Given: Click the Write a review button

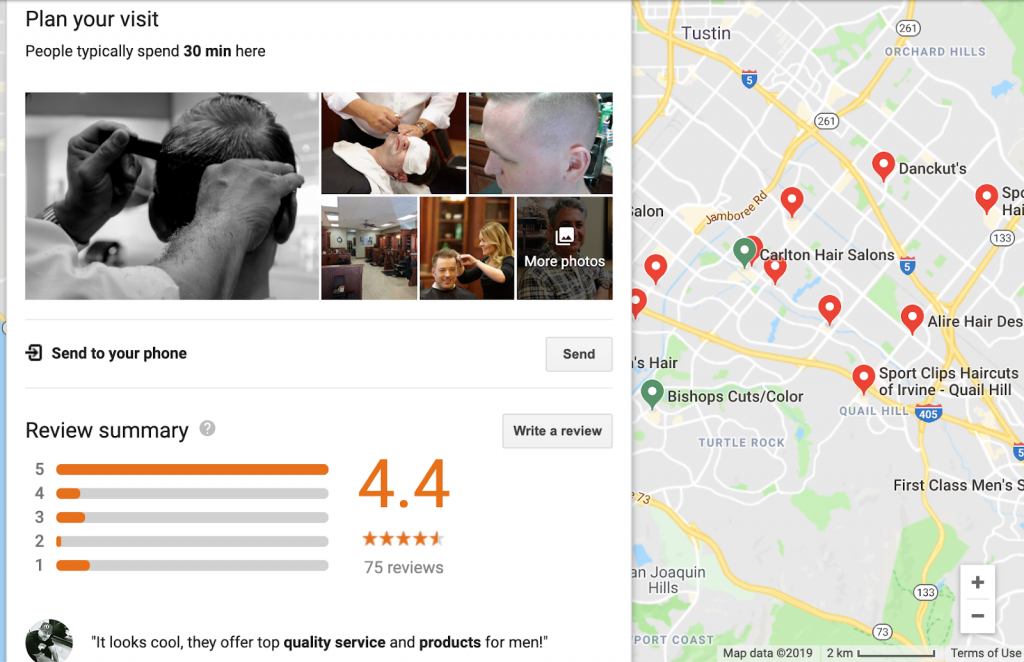Looking at the screenshot, I should tap(557, 431).
